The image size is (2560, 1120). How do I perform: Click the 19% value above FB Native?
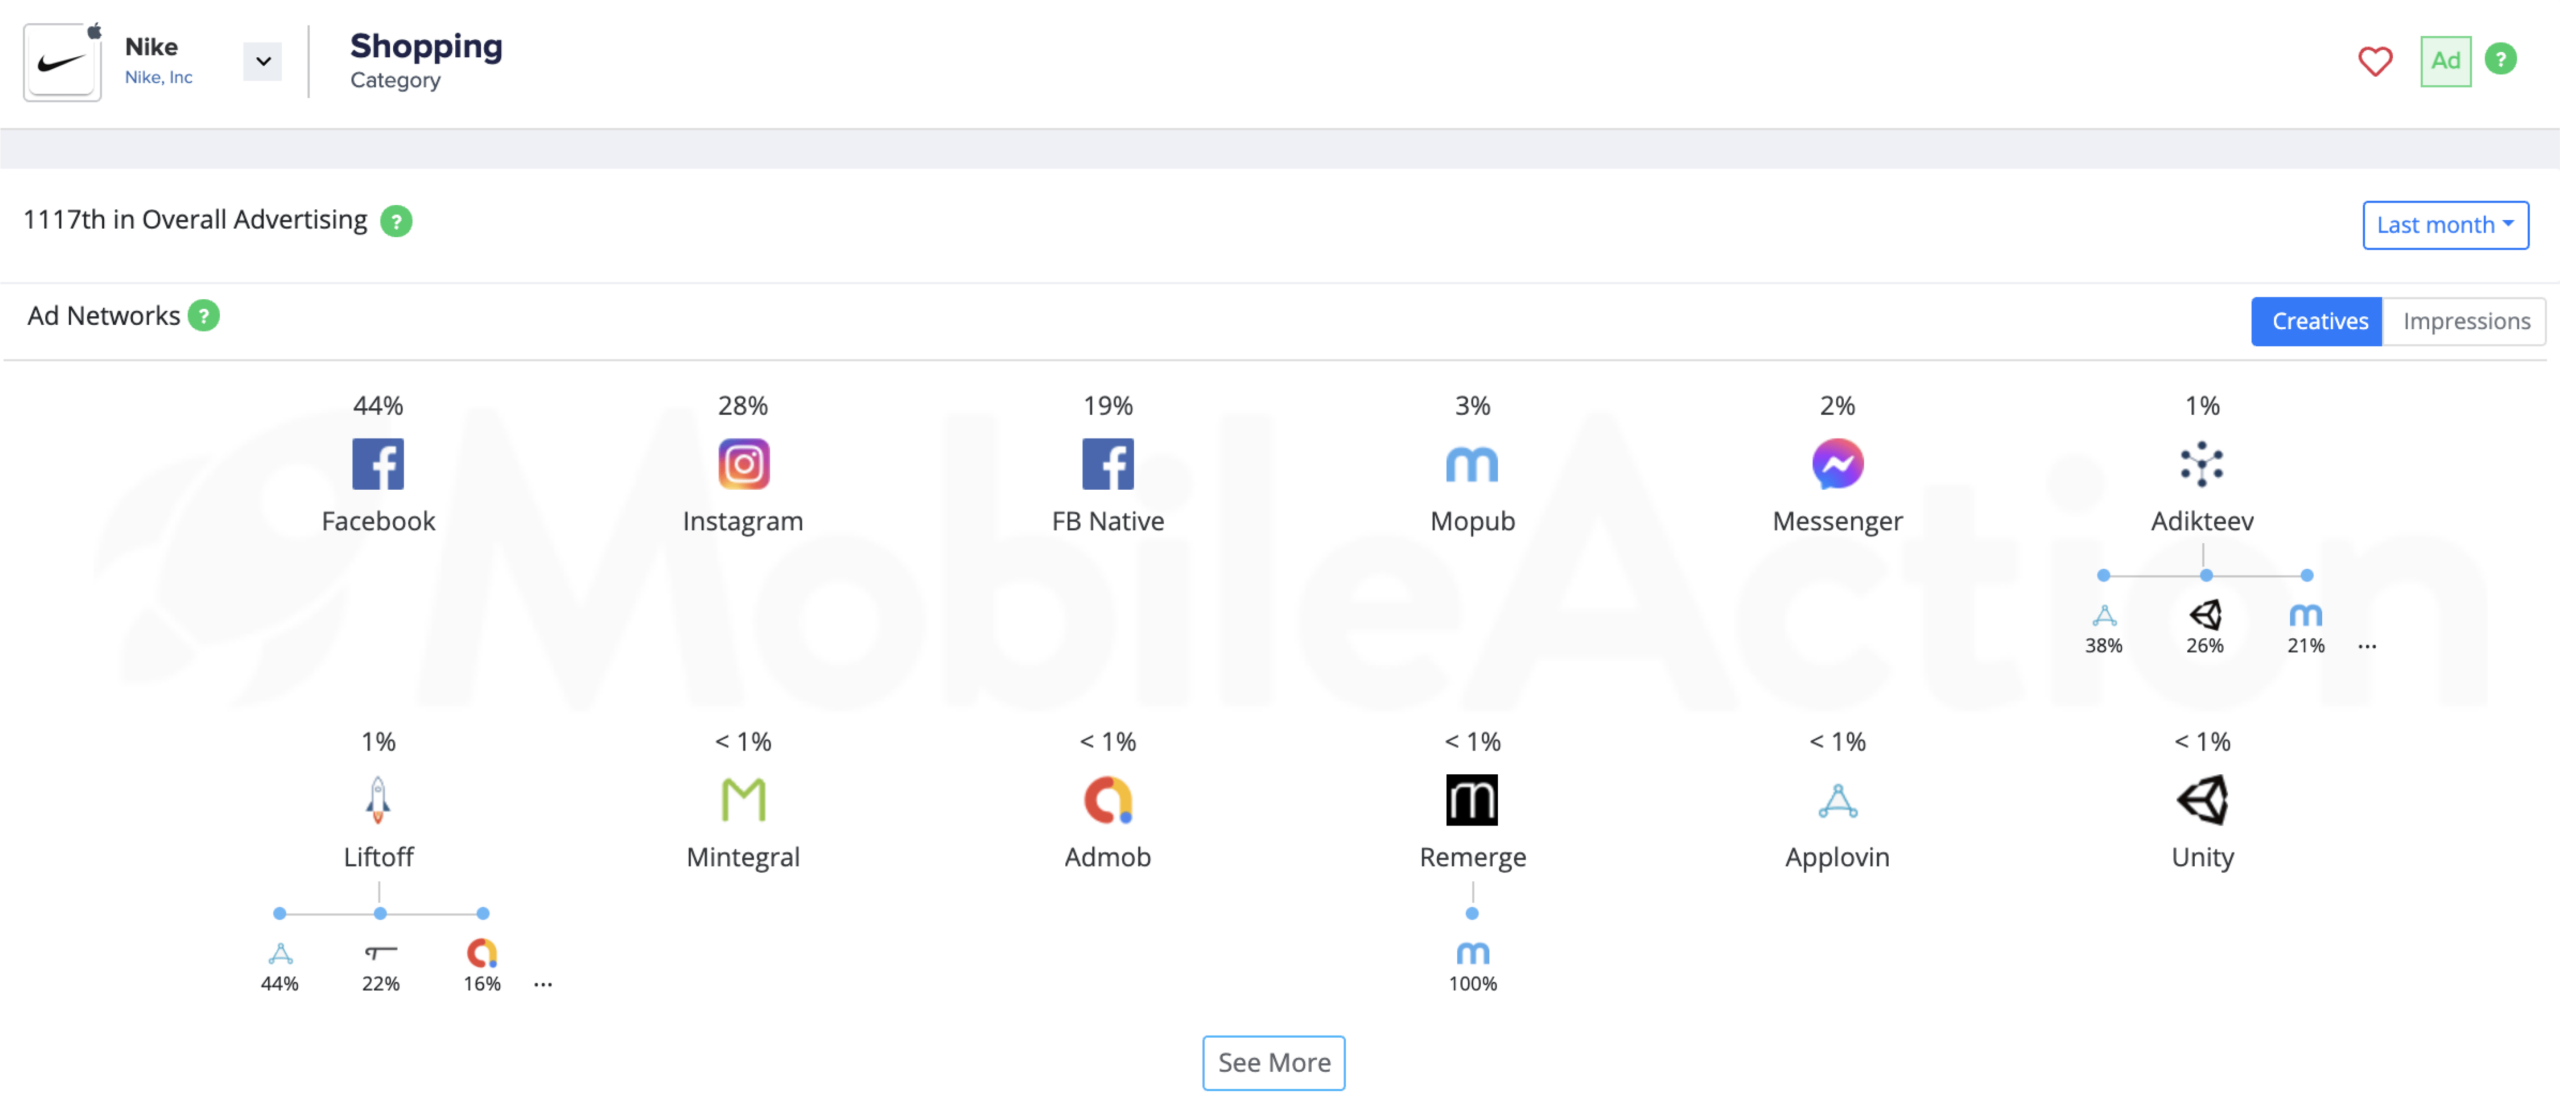pyautogui.click(x=1108, y=406)
